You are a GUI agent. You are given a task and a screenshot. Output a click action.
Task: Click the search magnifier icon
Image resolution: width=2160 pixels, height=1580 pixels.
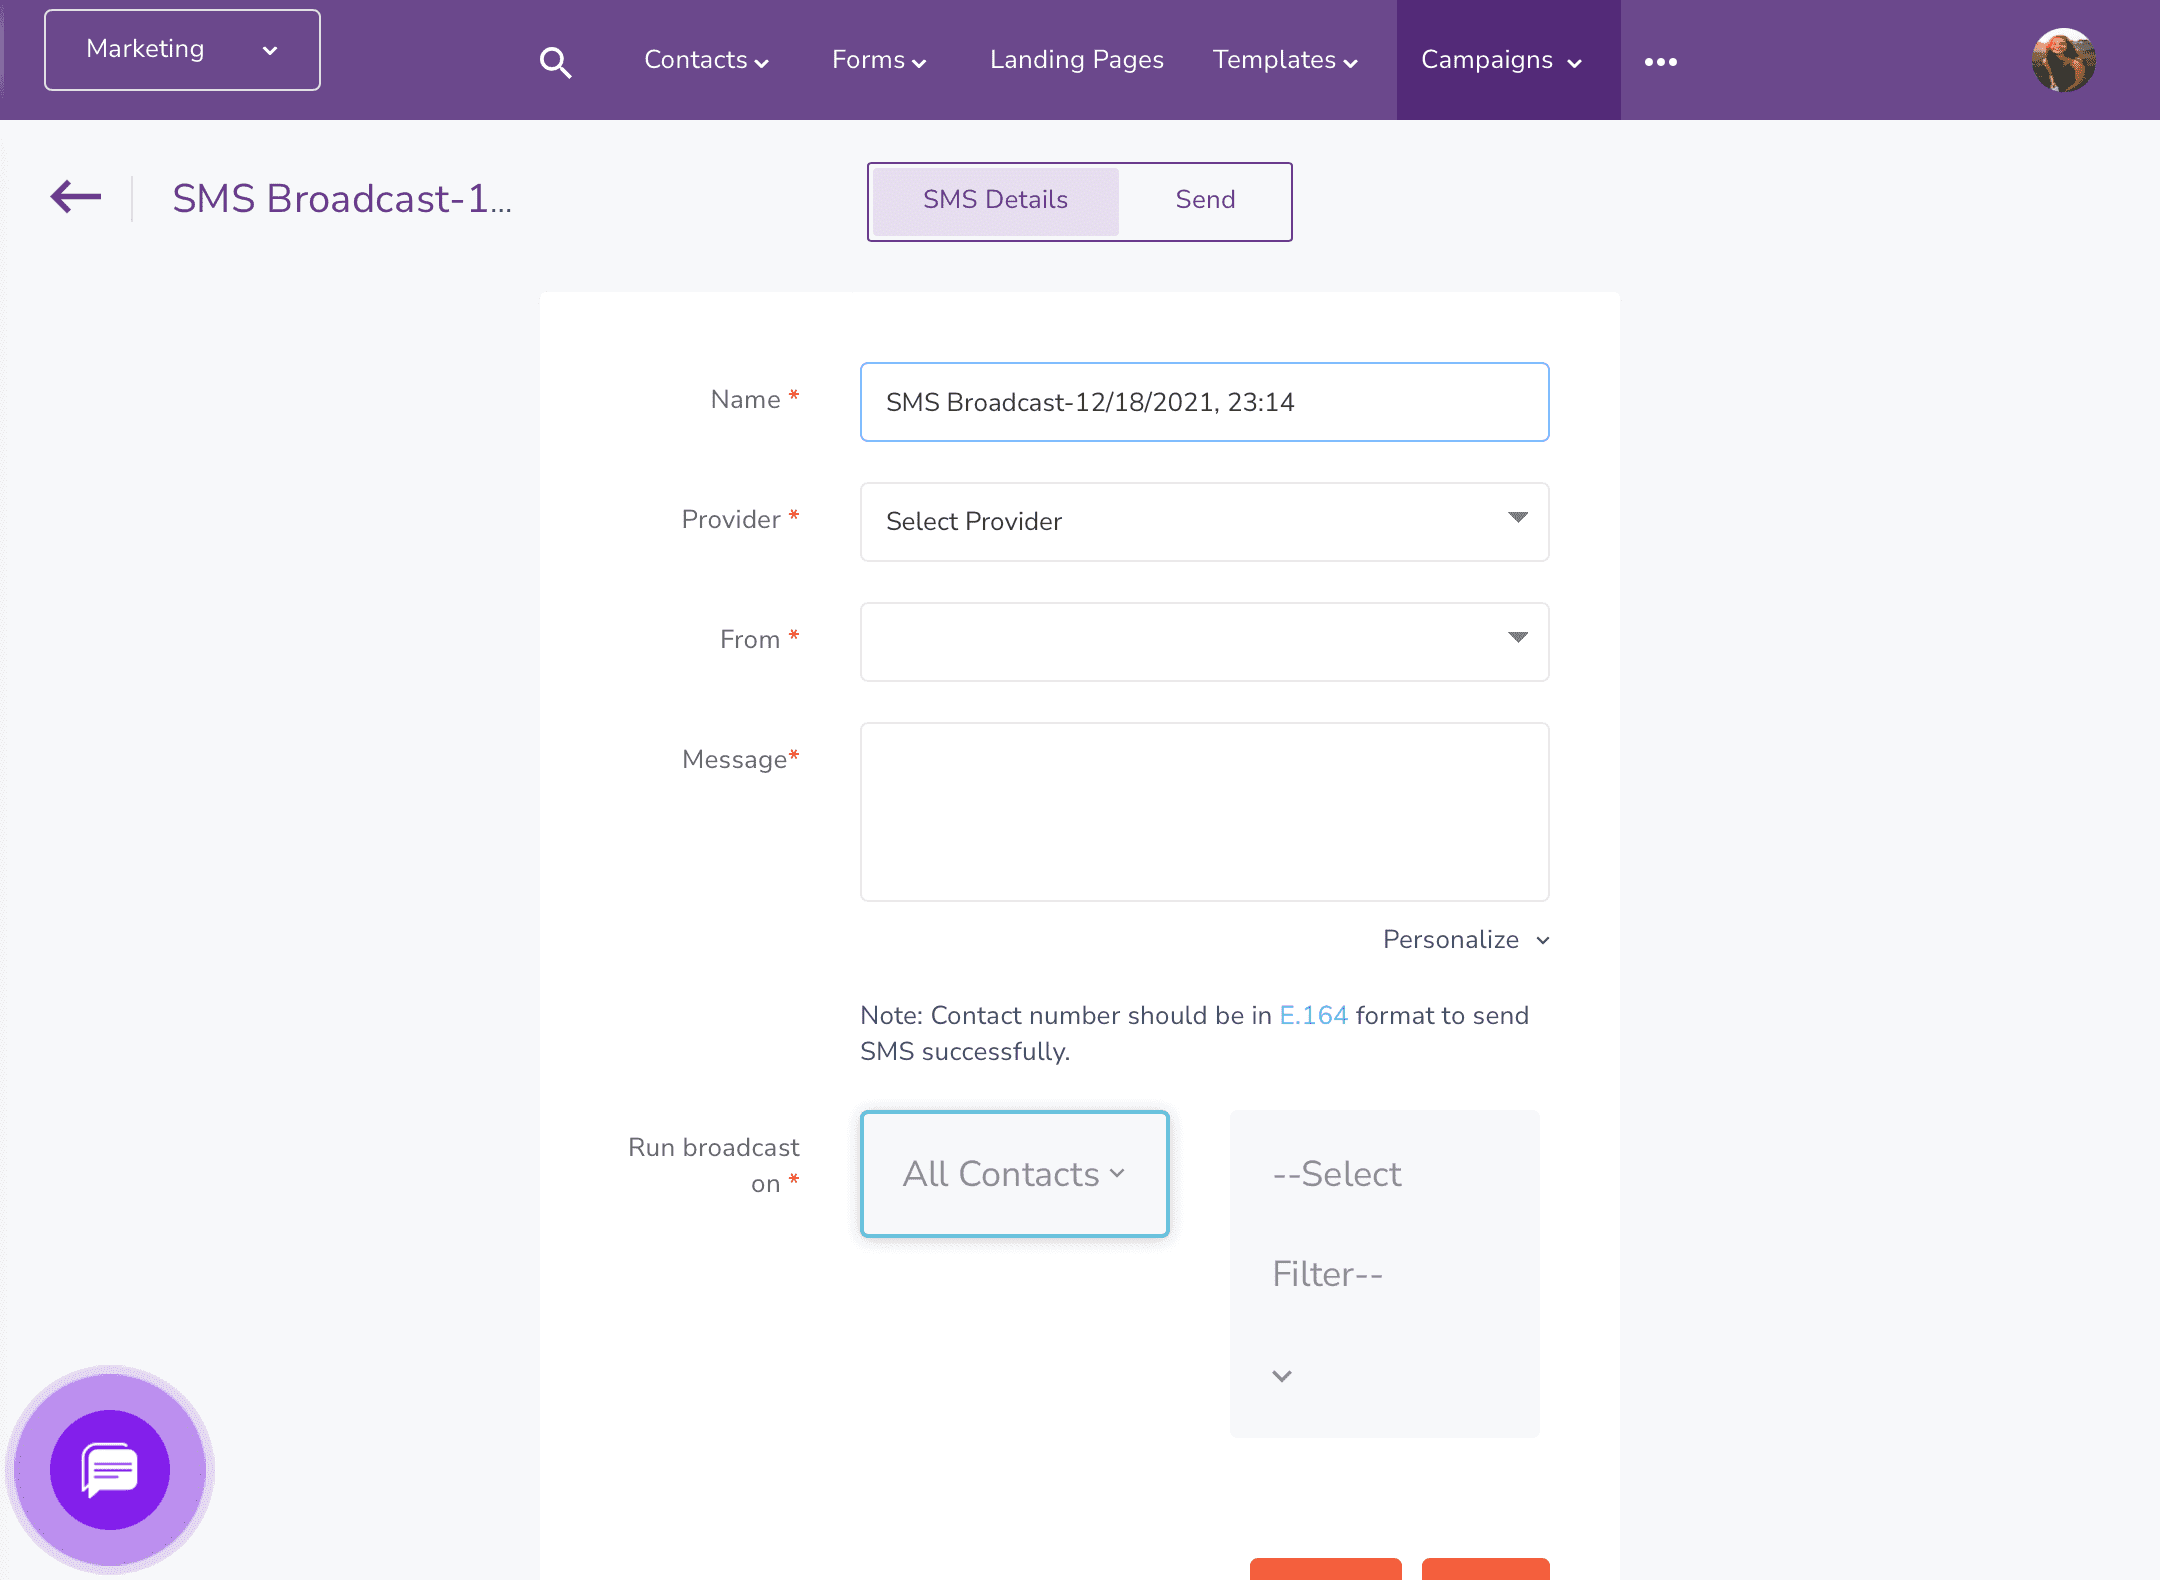tap(555, 62)
